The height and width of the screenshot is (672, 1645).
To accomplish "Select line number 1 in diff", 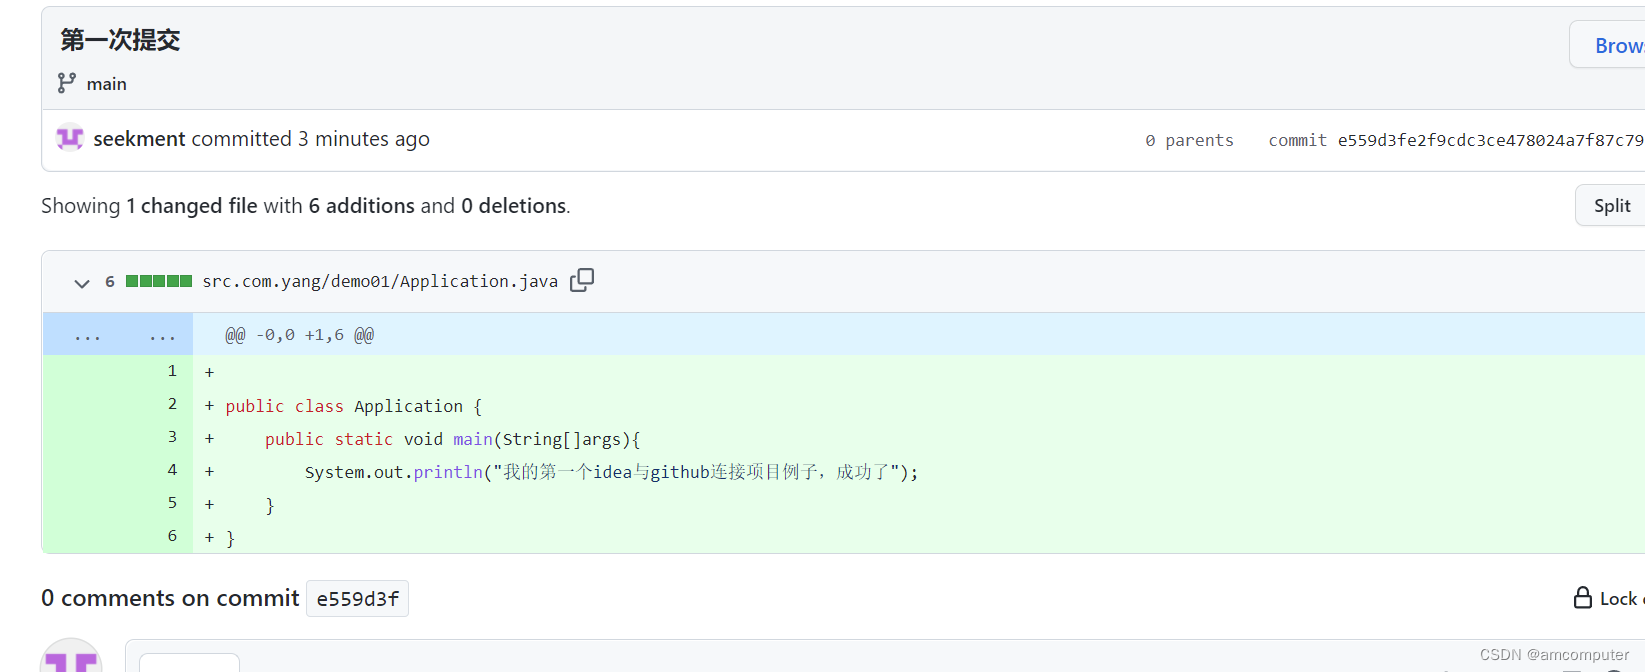I will pos(172,371).
